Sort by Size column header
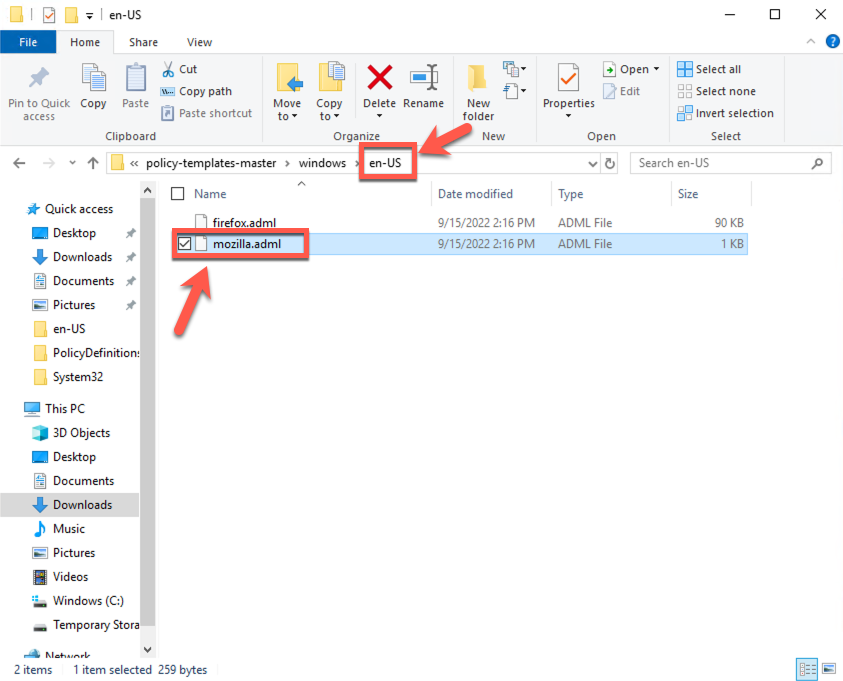Viewport: 843px width, 681px height. click(x=688, y=194)
